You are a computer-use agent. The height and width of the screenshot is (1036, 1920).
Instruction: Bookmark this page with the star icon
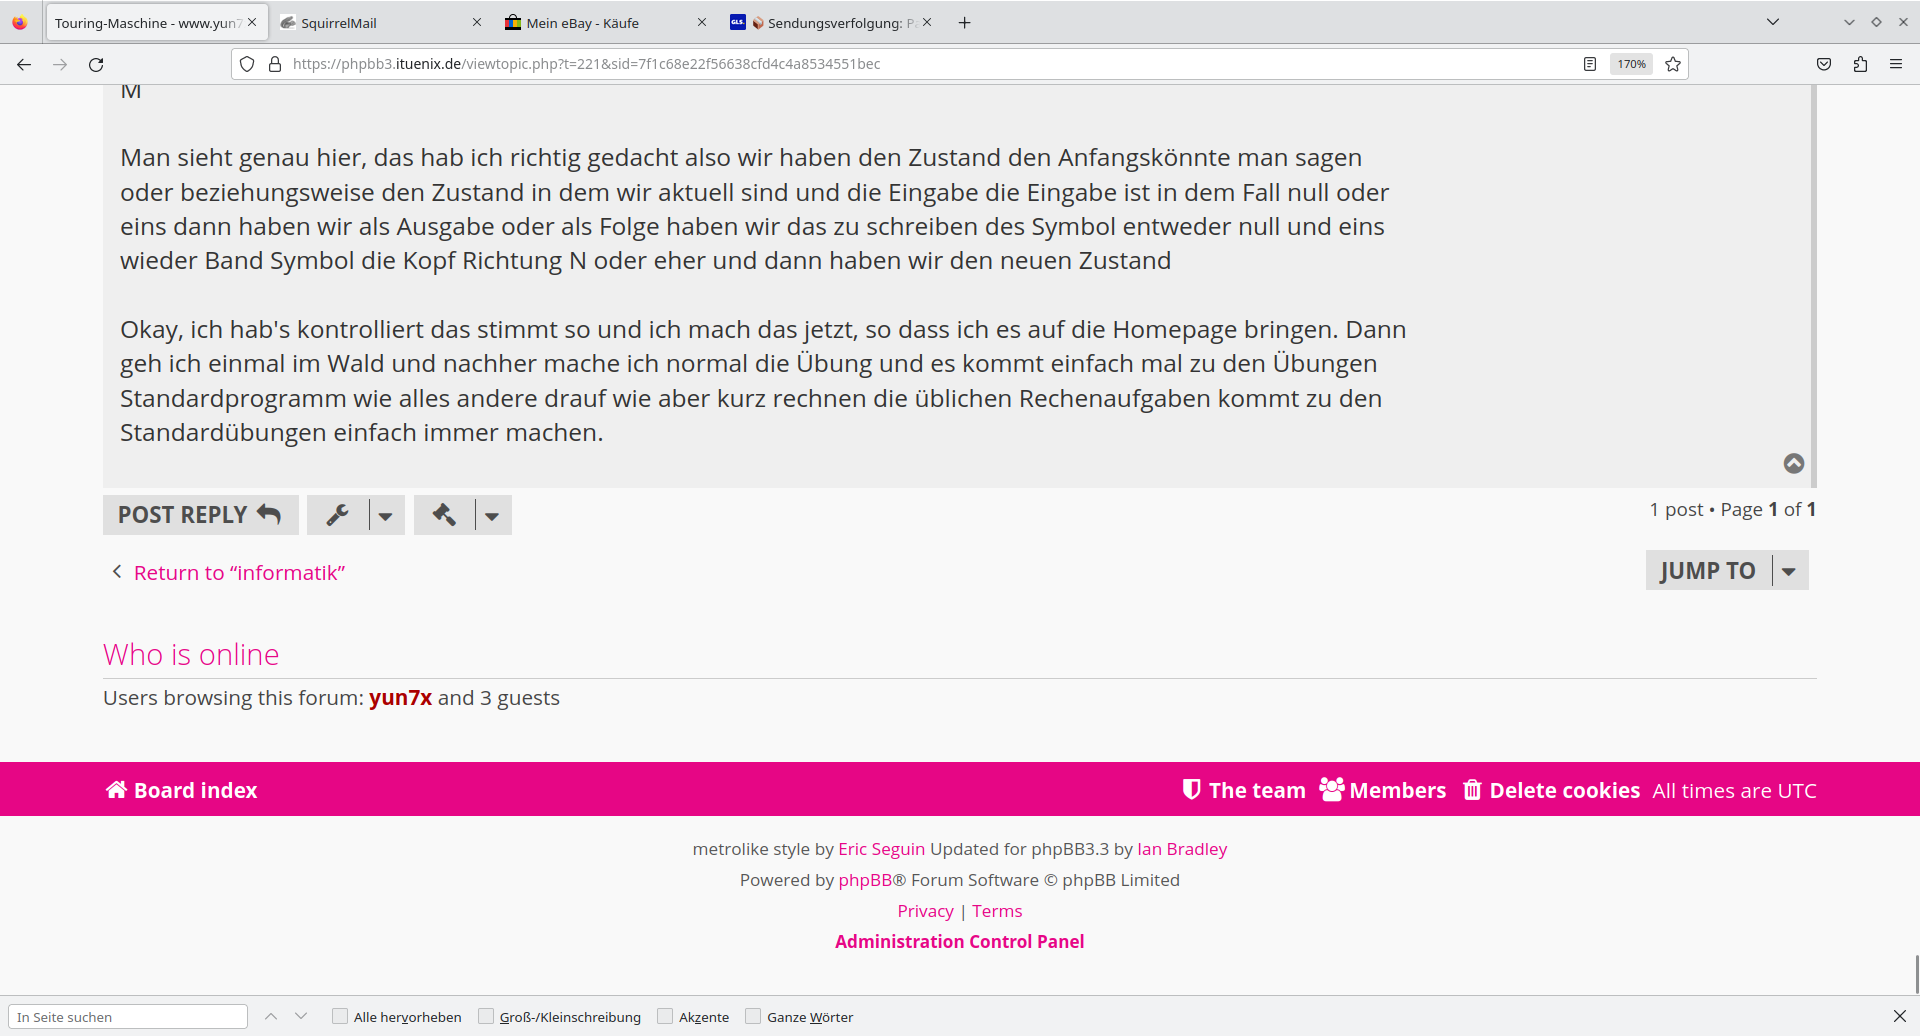click(1673, 64)
